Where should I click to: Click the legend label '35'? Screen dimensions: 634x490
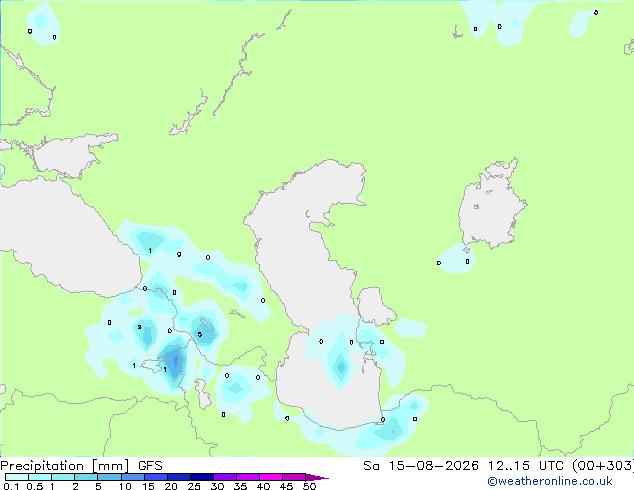pyautogui.click(x=240, y=486)
